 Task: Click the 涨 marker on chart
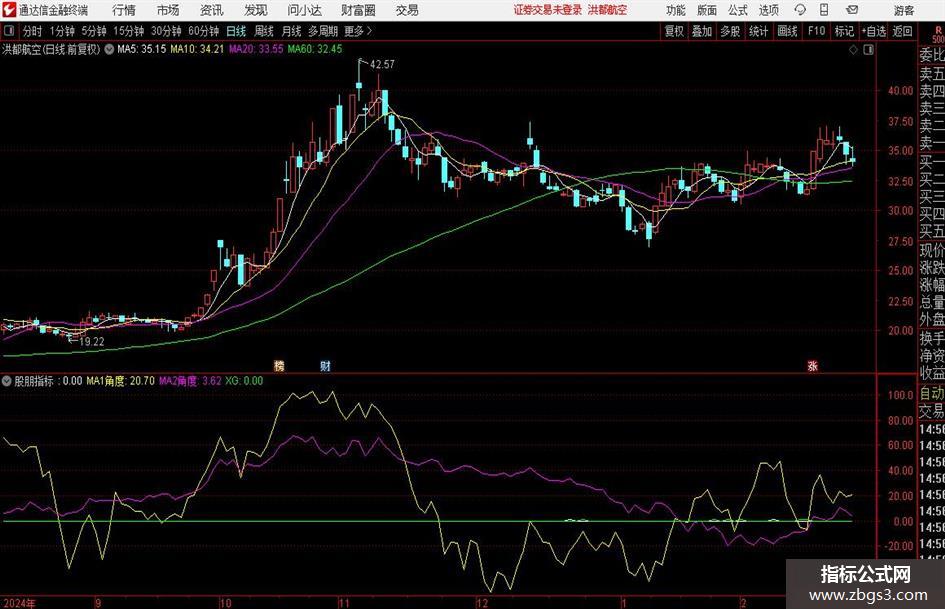coord(812,365)
